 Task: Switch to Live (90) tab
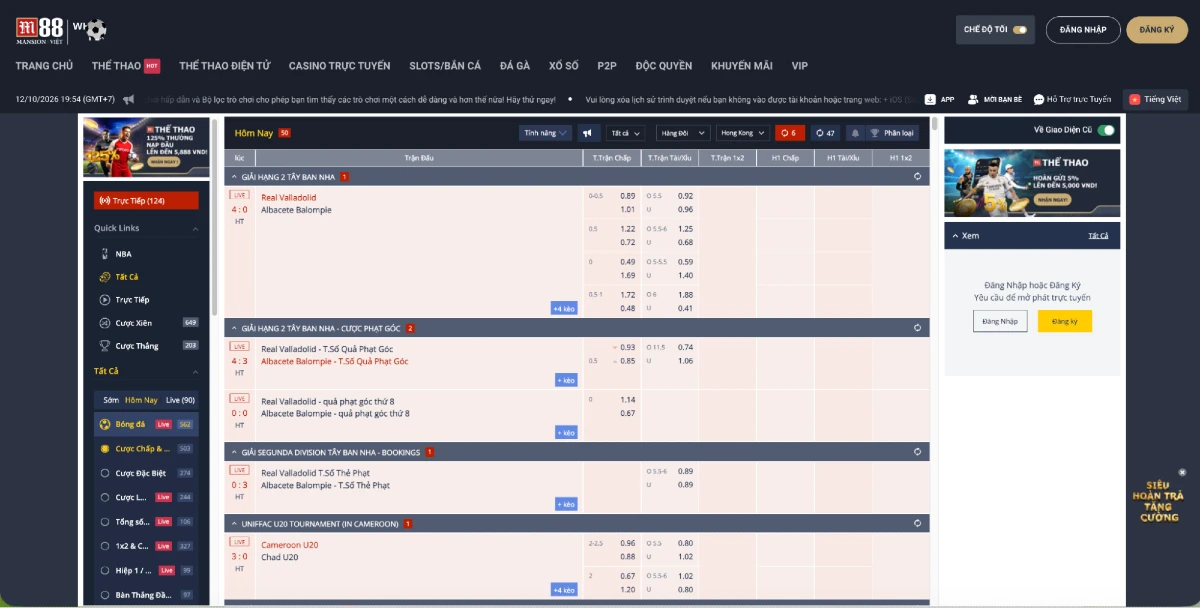180,400
